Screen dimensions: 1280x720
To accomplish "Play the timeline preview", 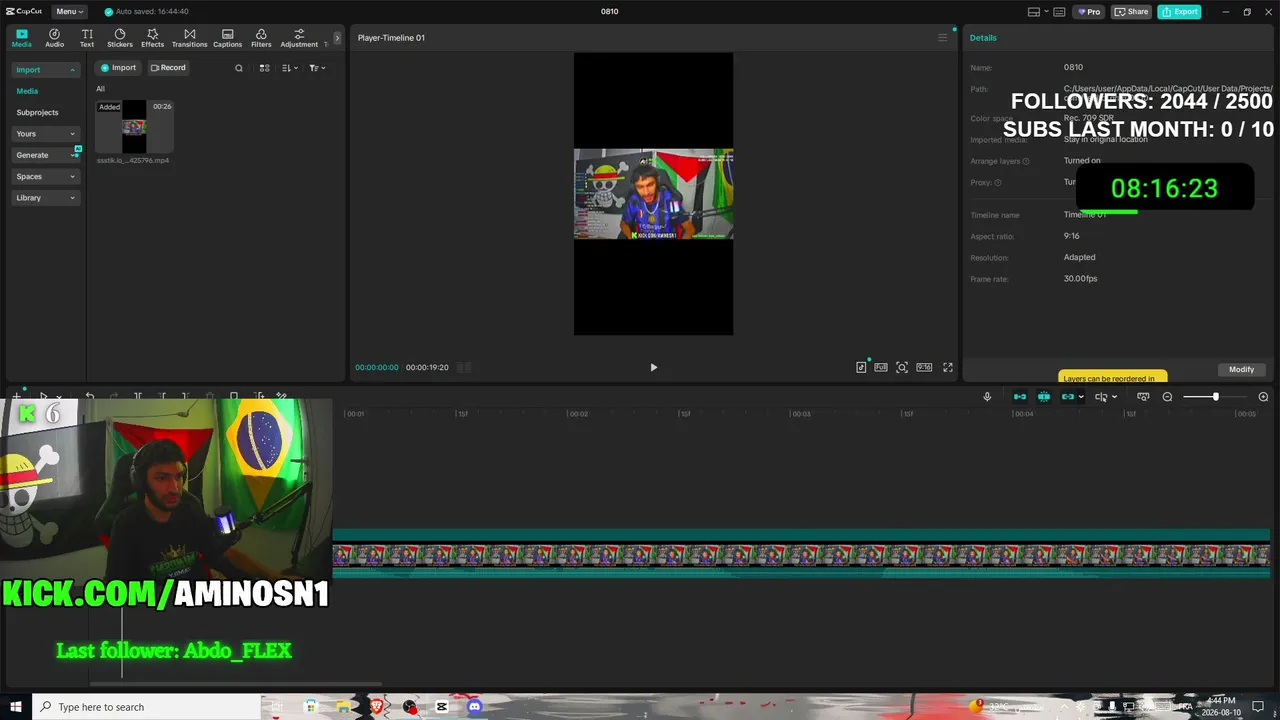I will click(x=653, y=367).
